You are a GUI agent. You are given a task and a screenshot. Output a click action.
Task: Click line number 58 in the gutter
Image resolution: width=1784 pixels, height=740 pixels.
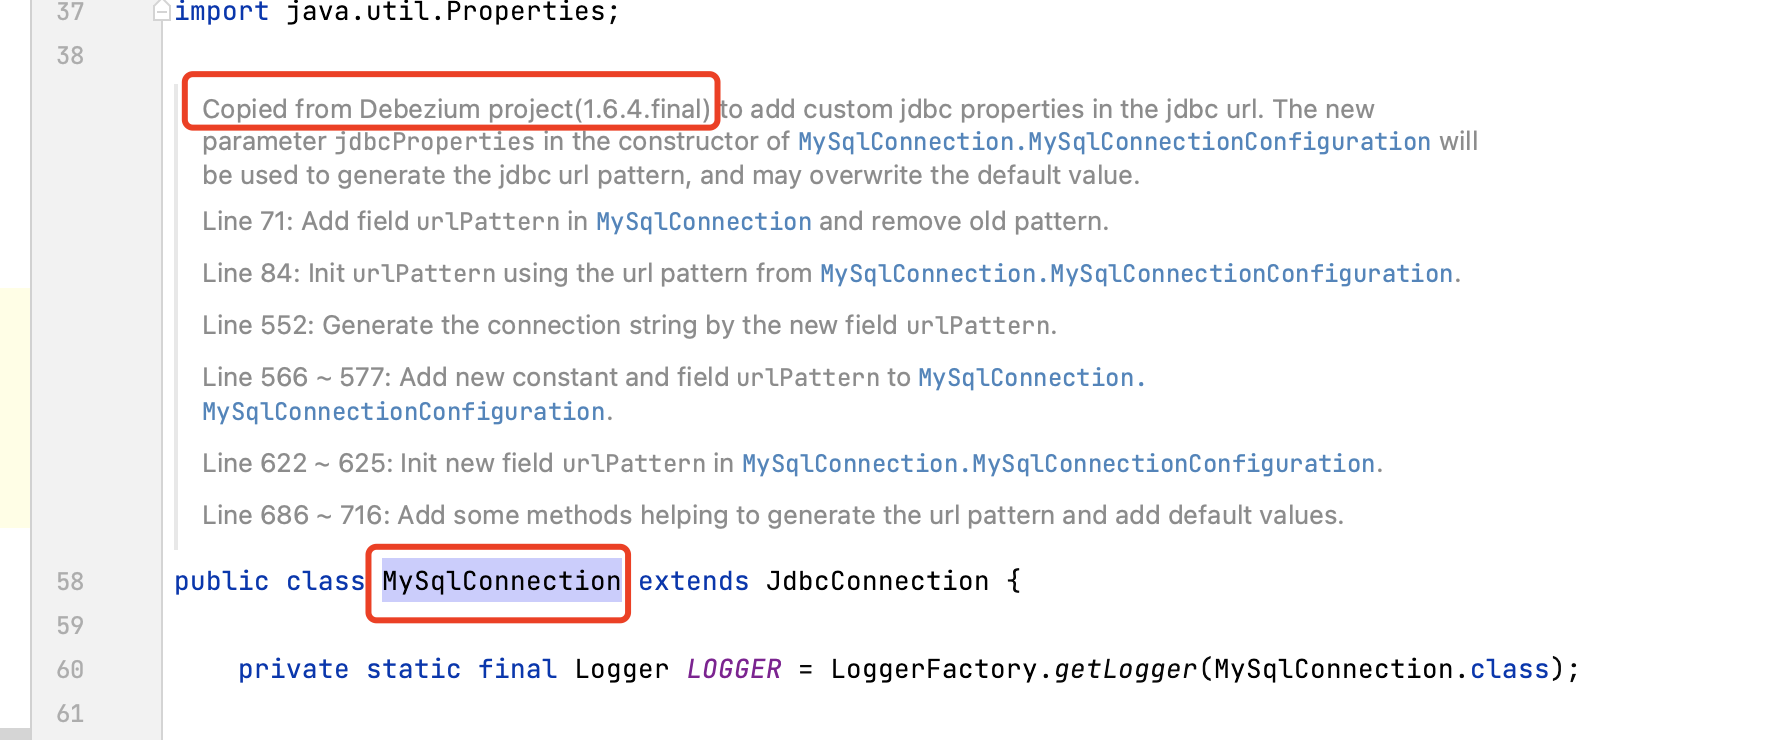click(x=70, y=582)
